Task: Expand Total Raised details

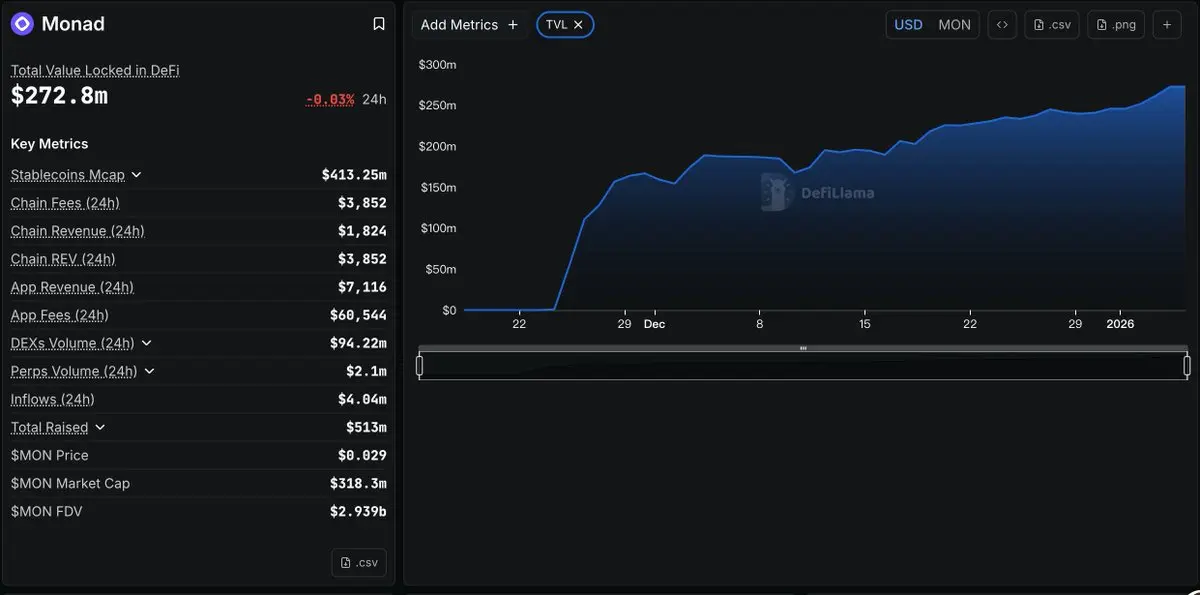Action: coord(100,427)
